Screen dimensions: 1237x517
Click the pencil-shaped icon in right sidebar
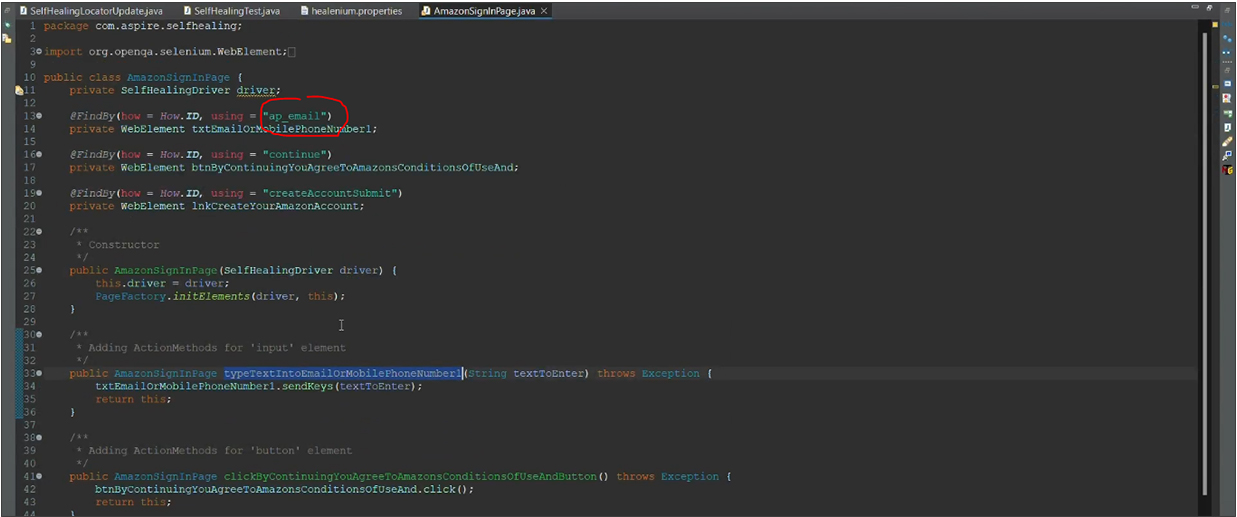(1226, 142)
